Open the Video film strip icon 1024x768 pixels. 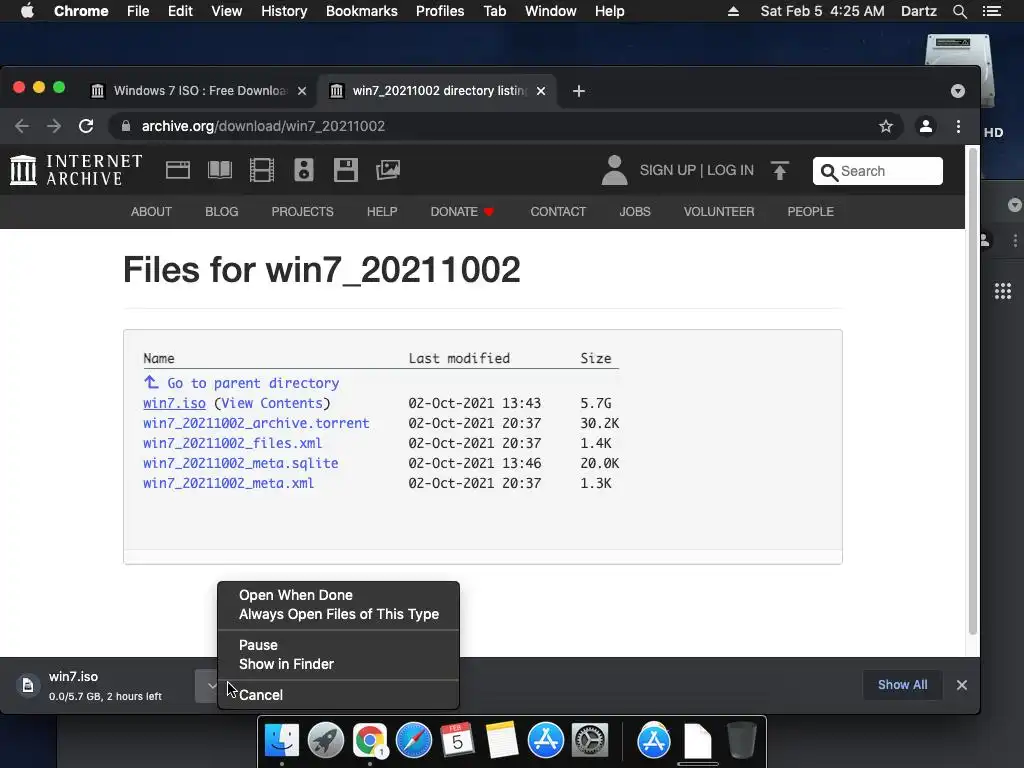pos(262,170)
